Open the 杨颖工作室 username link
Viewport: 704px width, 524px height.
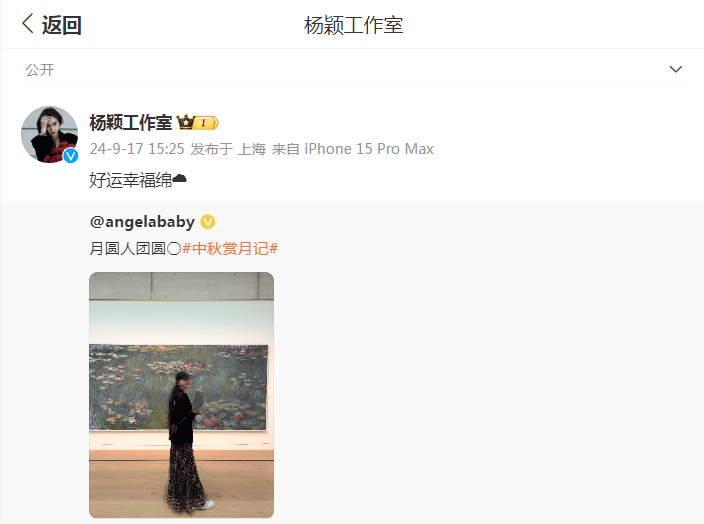point(130,123)
